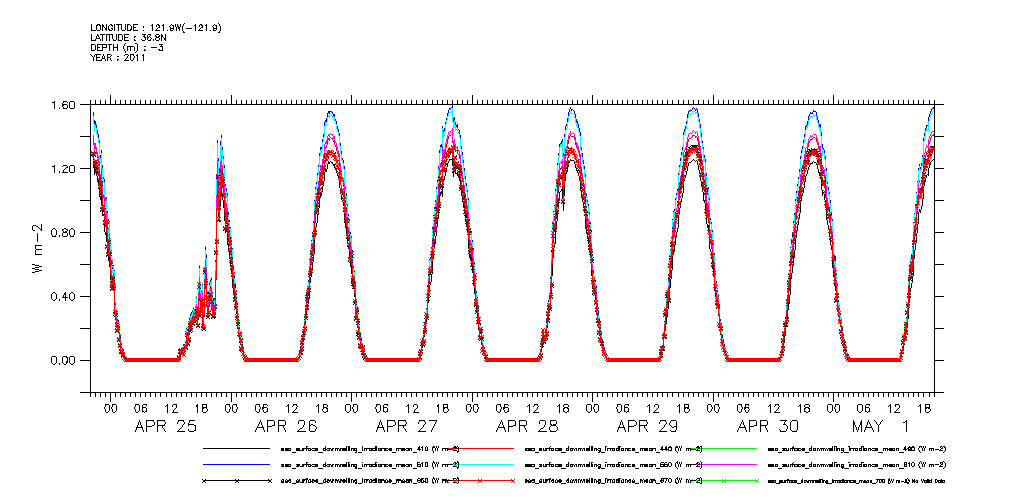
Task: Click the legend label beside the black x-marker line
Action: [369, 481]
